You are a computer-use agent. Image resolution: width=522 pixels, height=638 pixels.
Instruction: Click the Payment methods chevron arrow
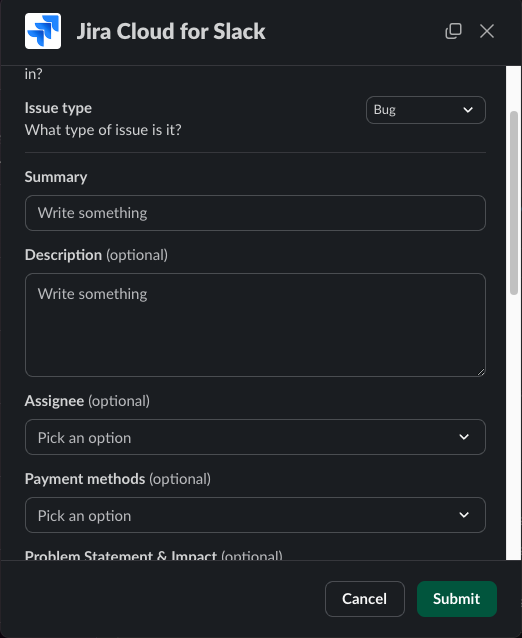[464, 515]
